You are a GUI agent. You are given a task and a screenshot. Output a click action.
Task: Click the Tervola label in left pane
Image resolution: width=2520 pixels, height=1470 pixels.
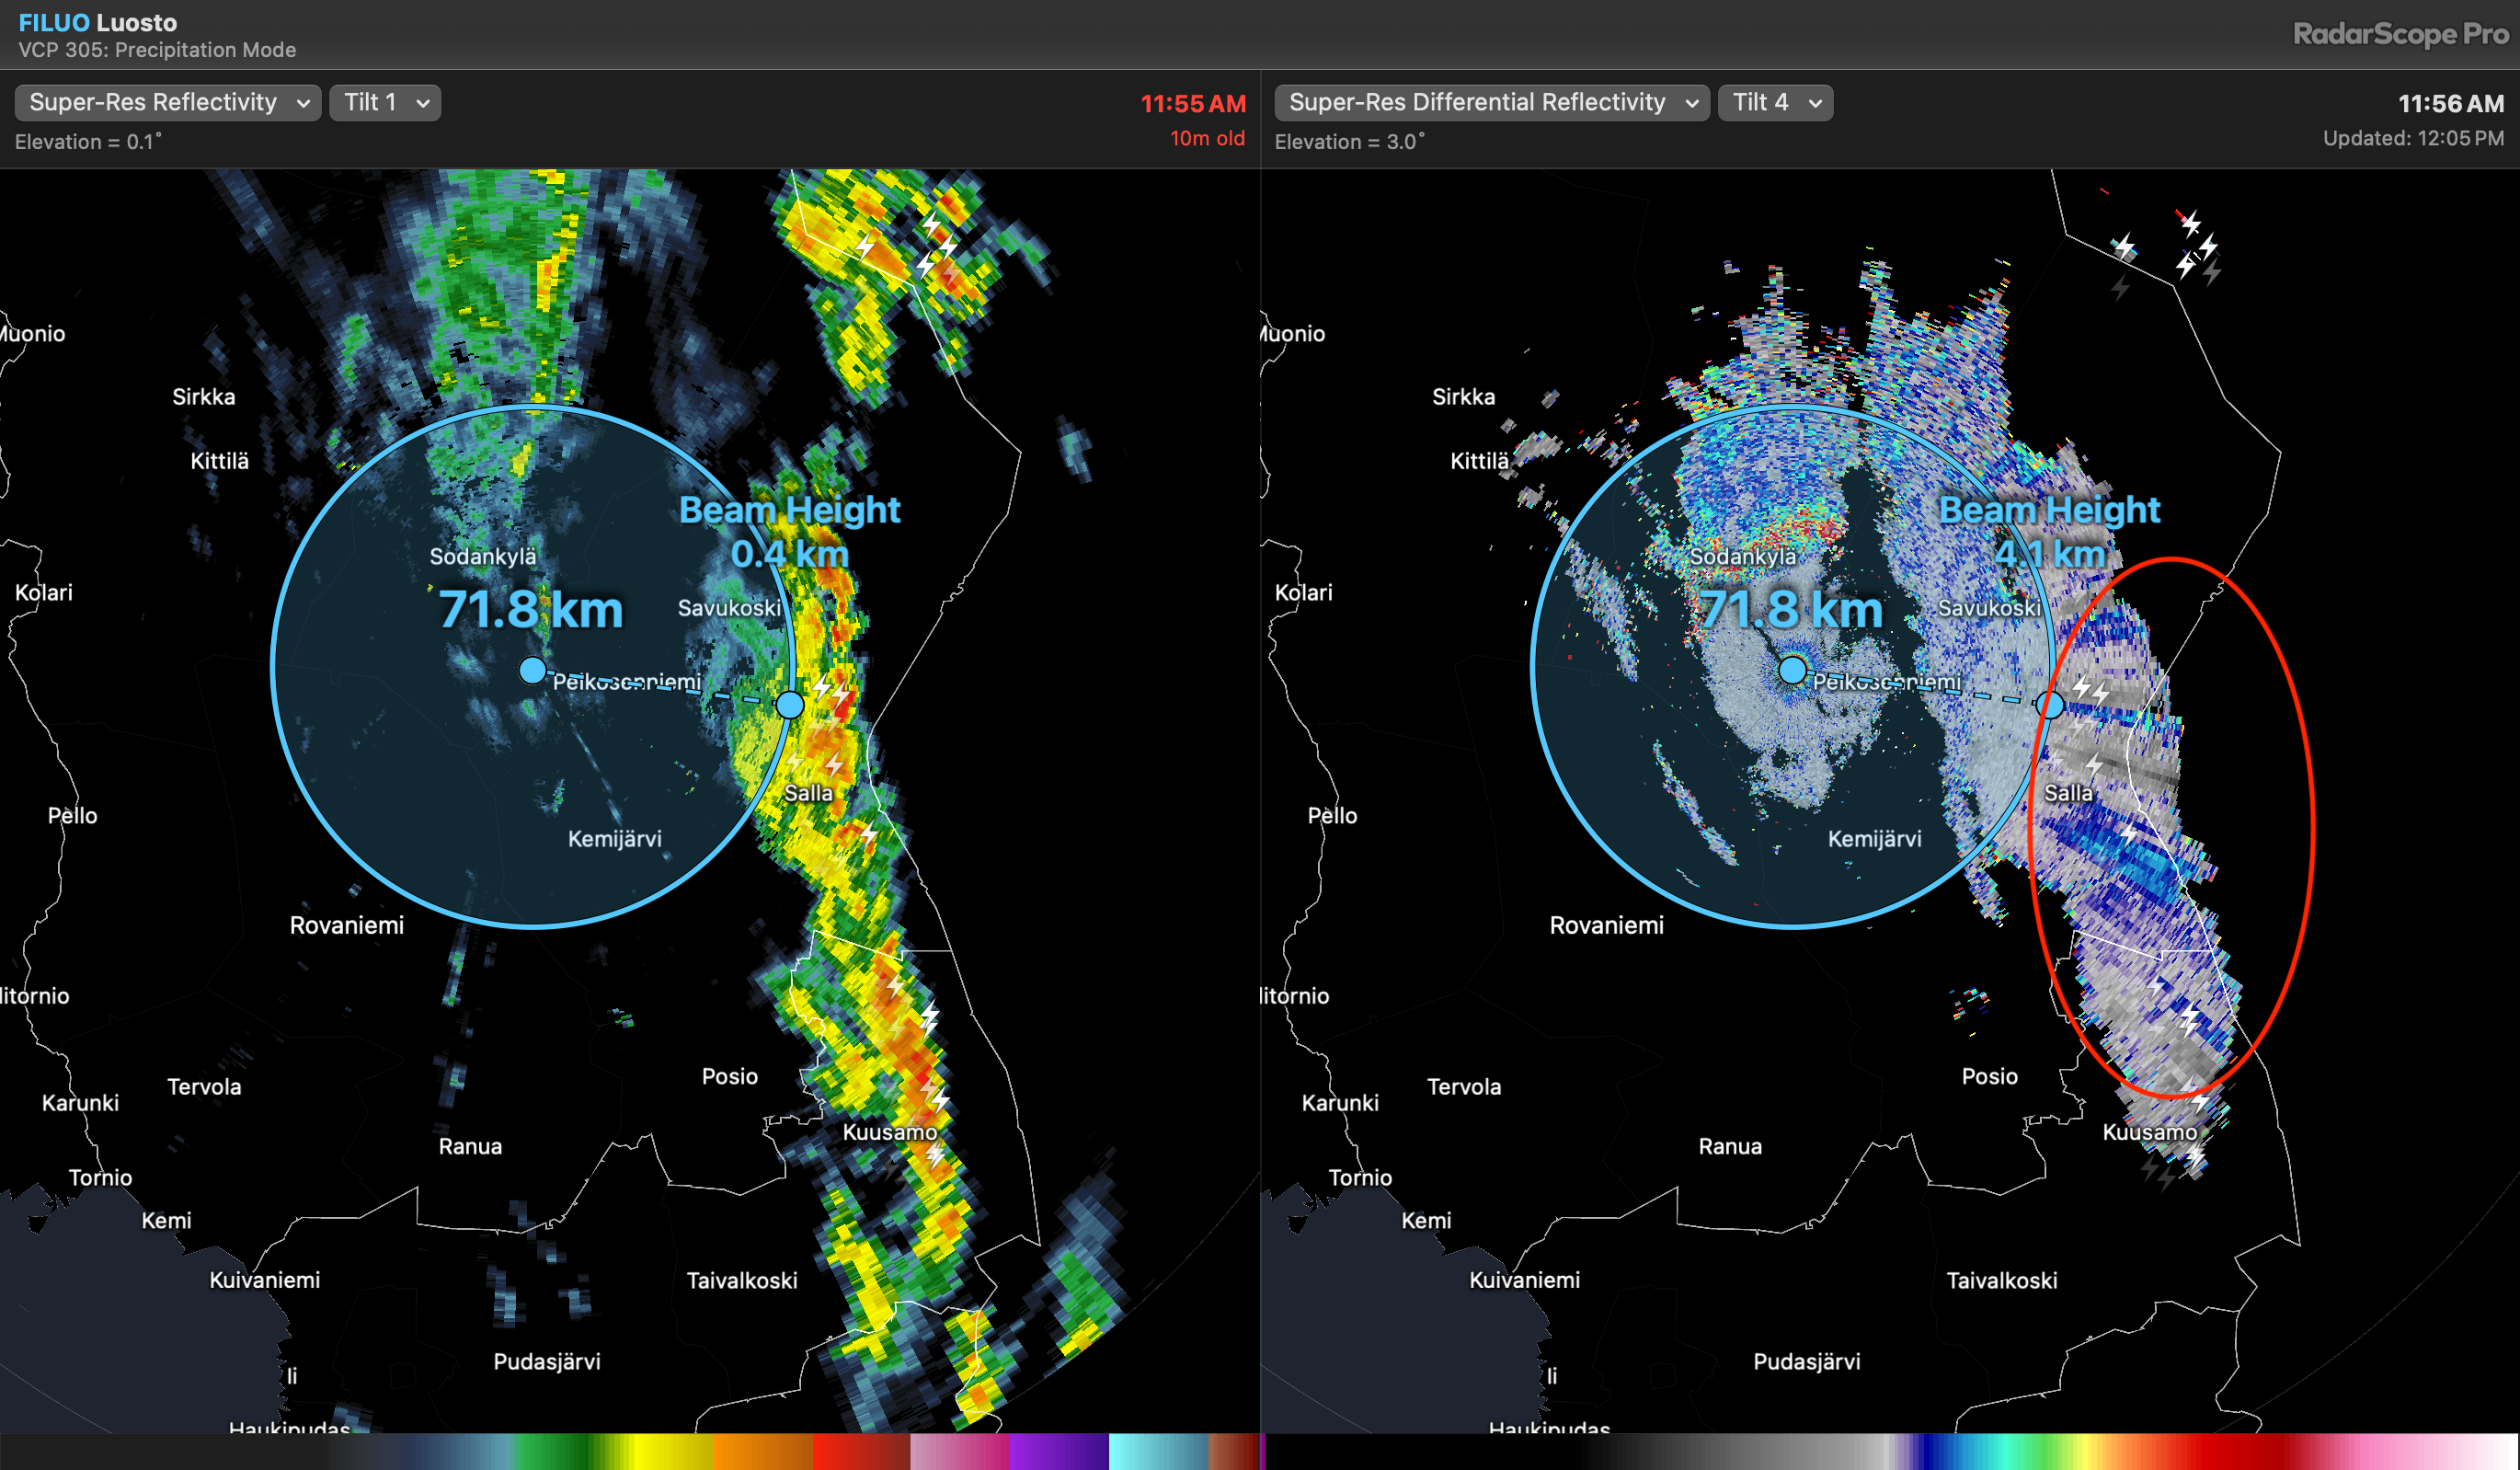pyautogui.click(x=204, y=1087)
